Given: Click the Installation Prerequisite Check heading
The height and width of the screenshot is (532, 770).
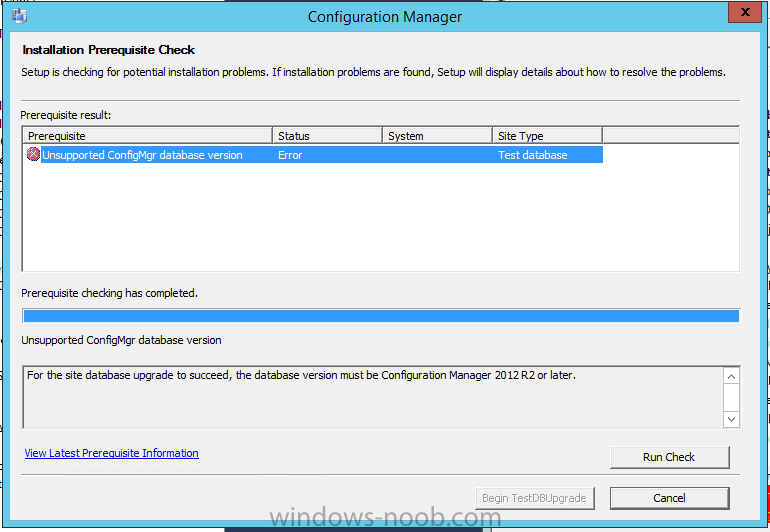Looking at the screenshot, I should (109, 50).
